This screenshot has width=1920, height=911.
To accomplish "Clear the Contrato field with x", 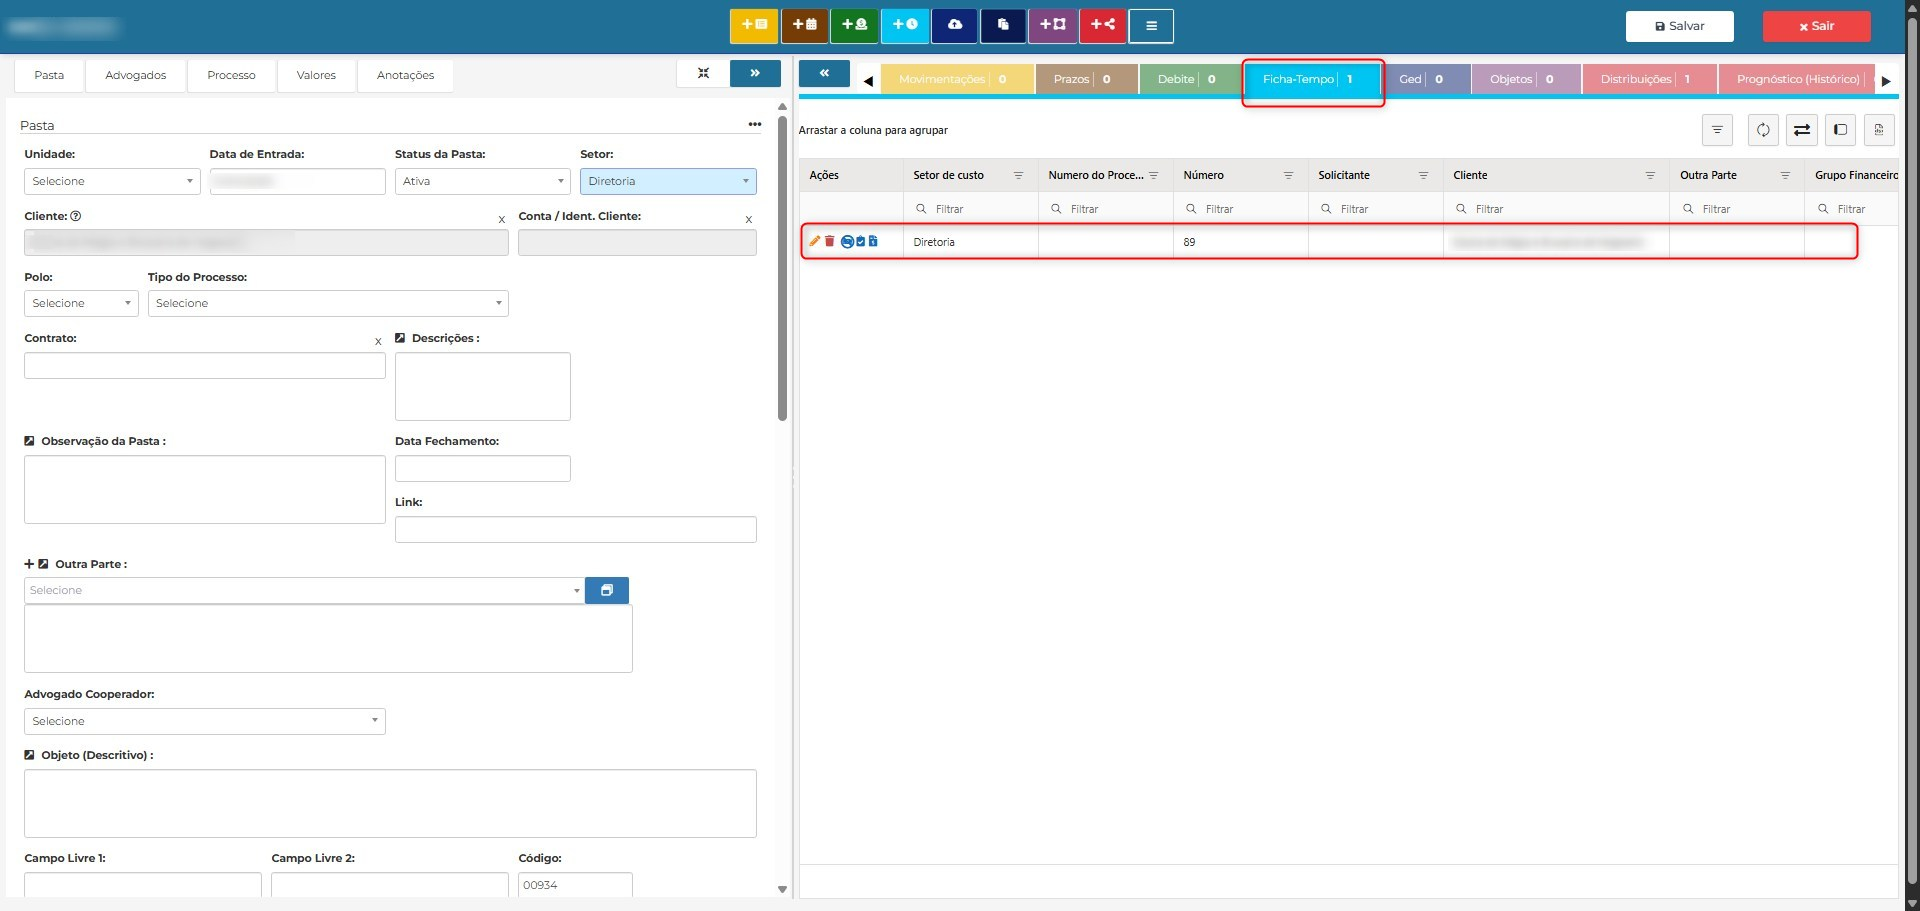I will (x=378, y=341).
